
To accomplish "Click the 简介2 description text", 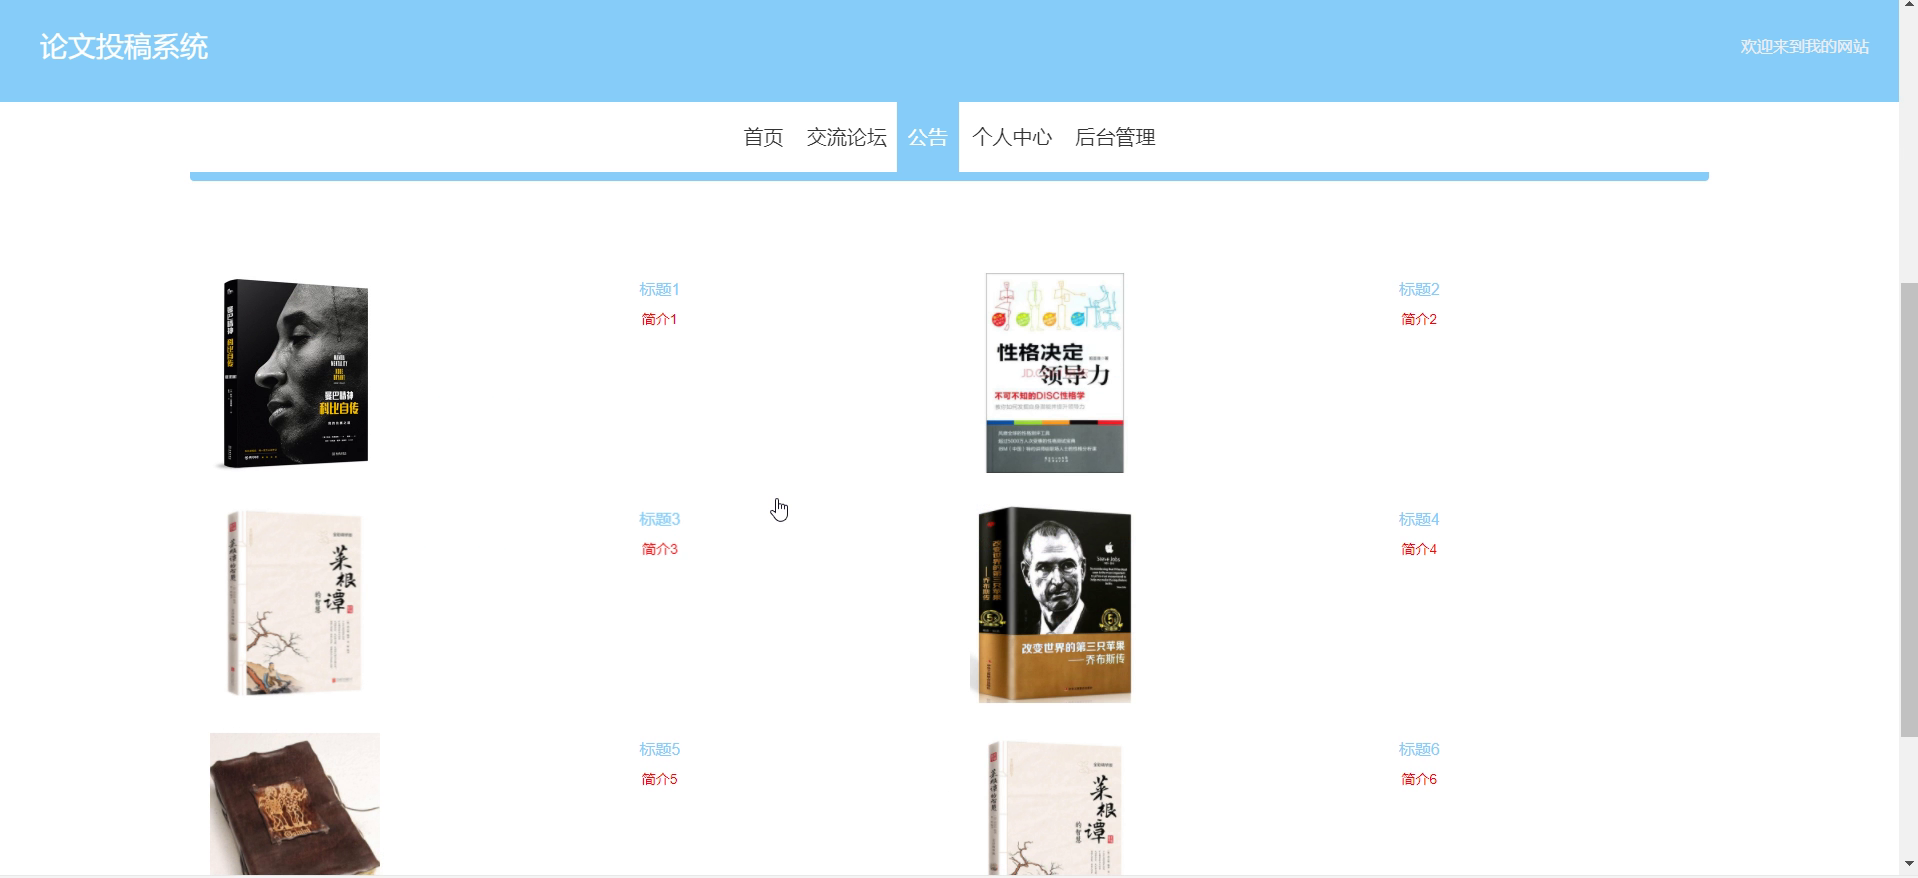I will coord(1419,319).
